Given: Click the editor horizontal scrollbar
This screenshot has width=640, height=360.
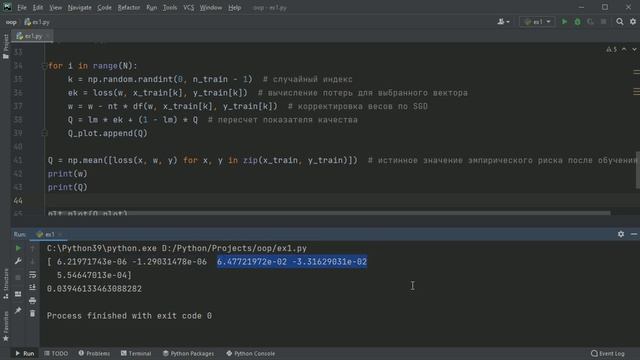Looking at the screenshot, I should [329, 213].
